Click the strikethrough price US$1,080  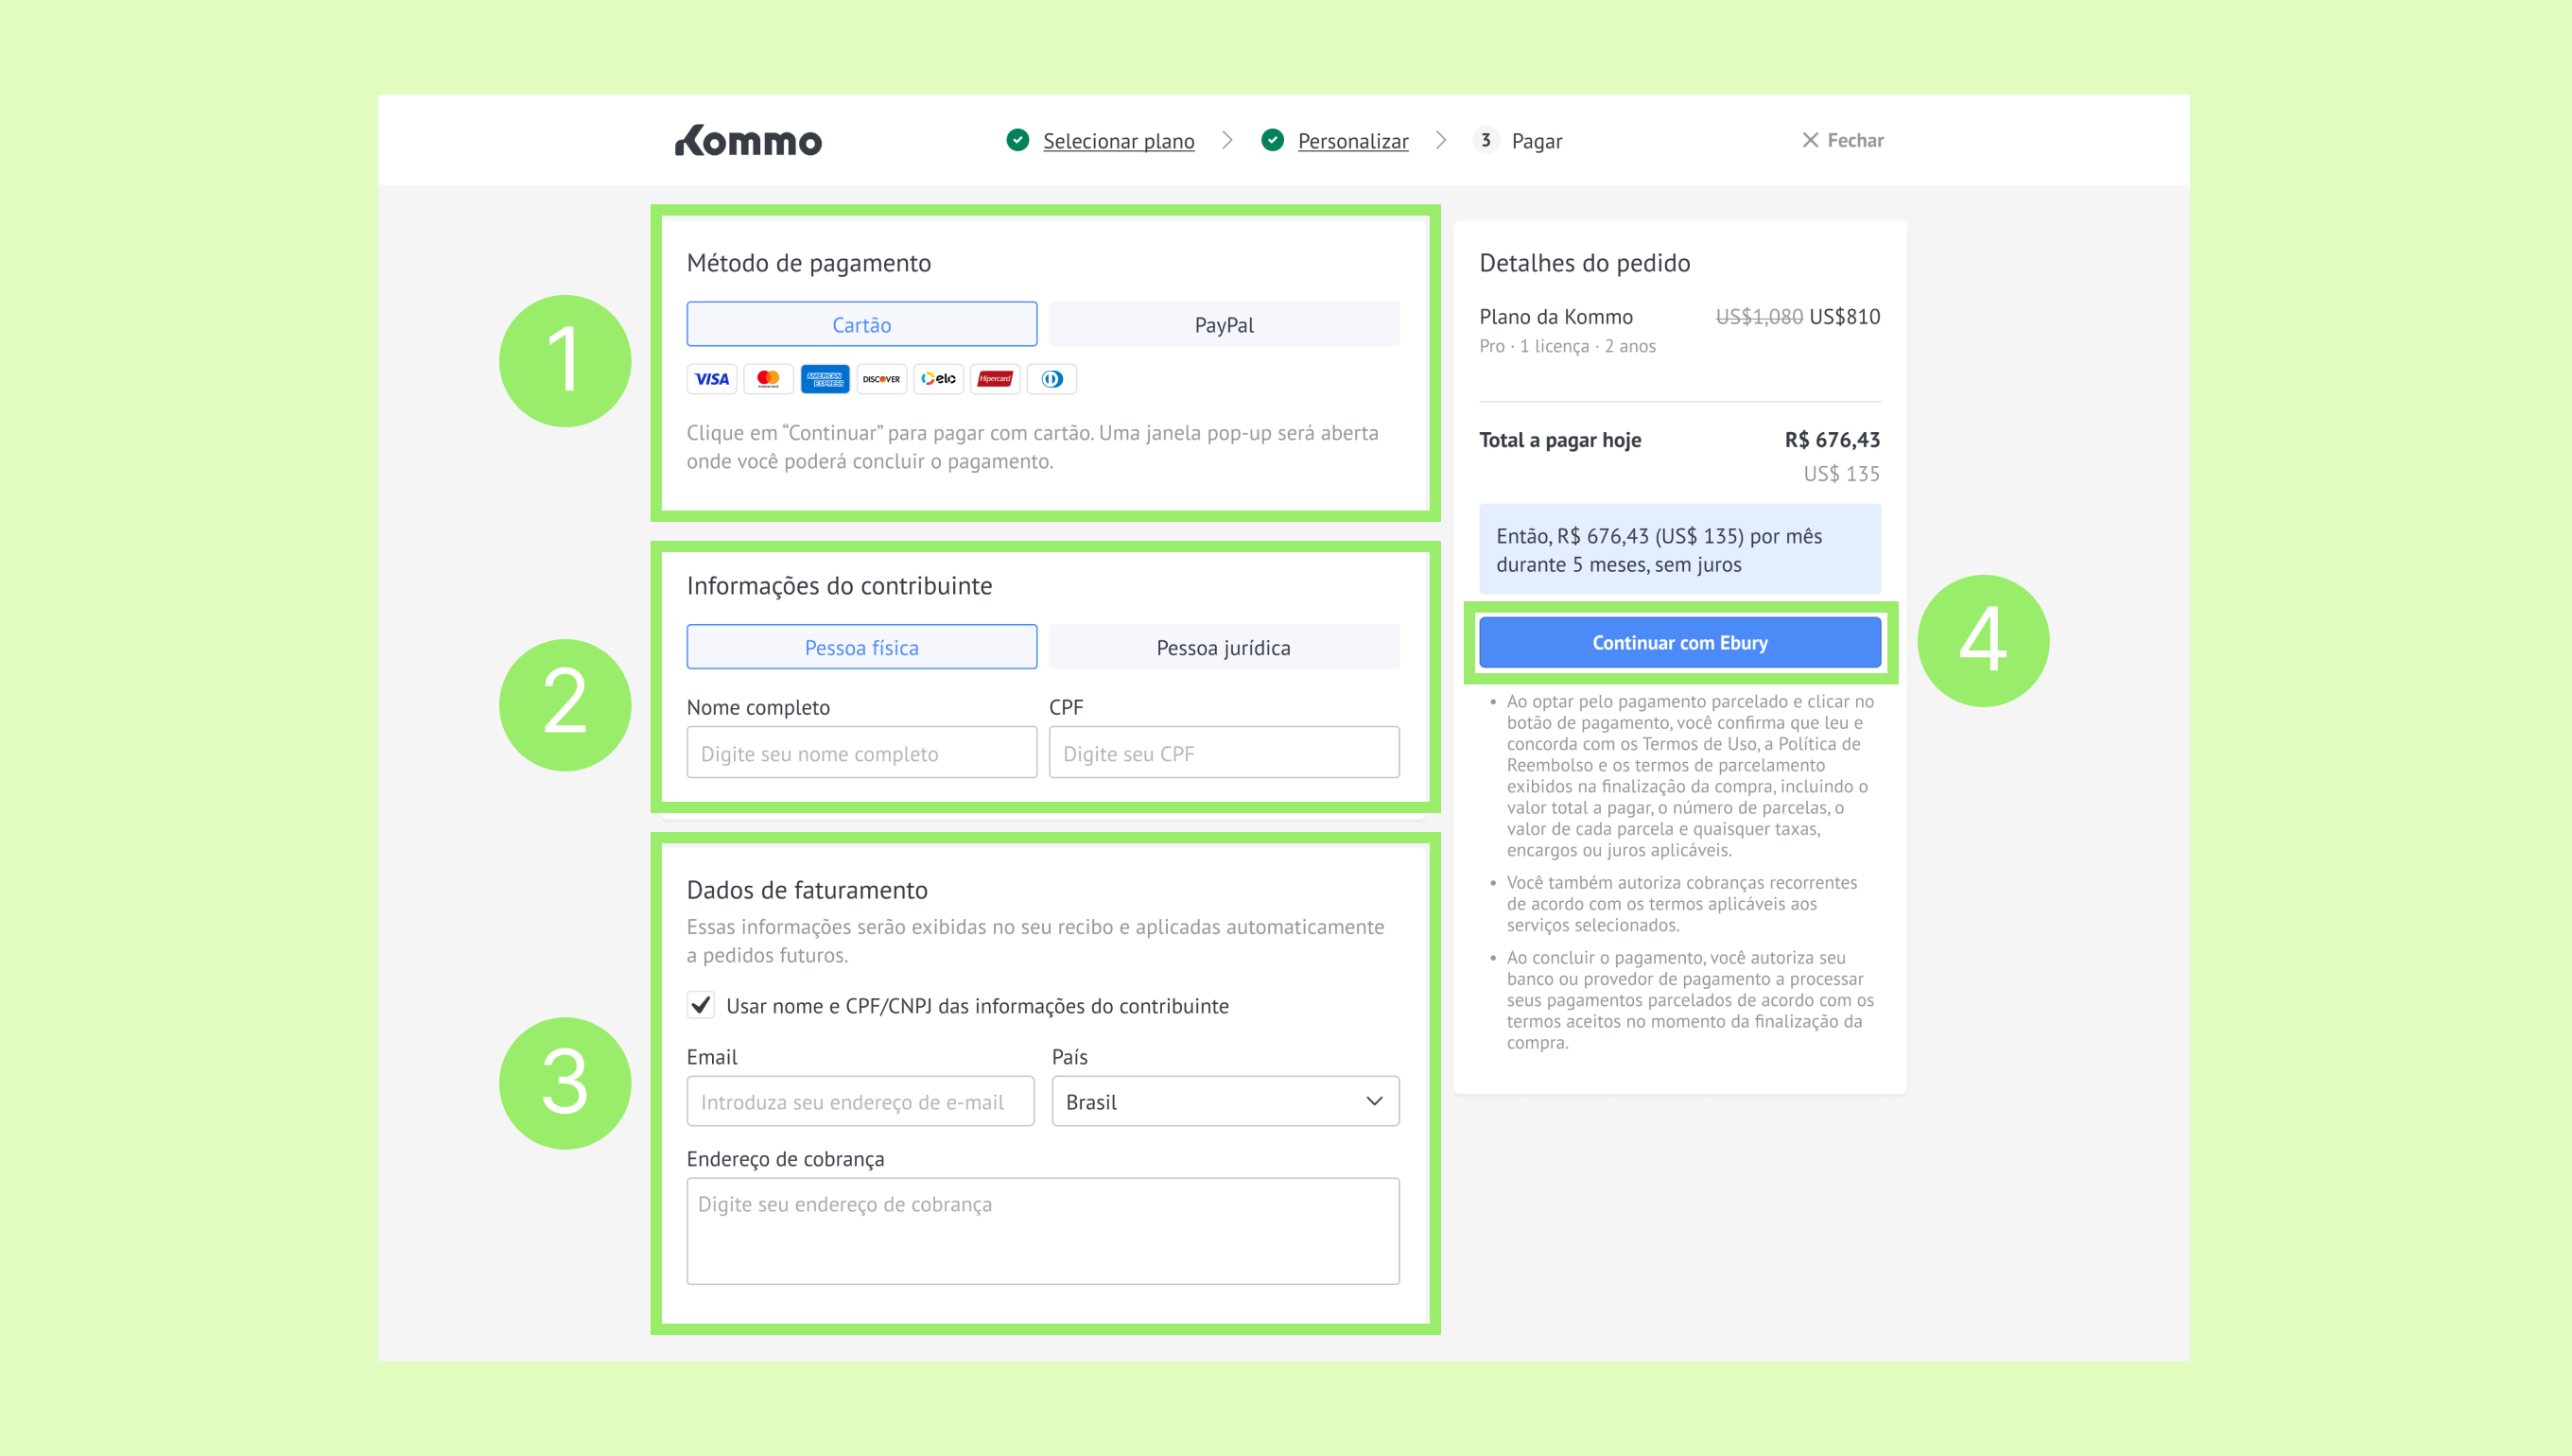tap(1759, 316)
